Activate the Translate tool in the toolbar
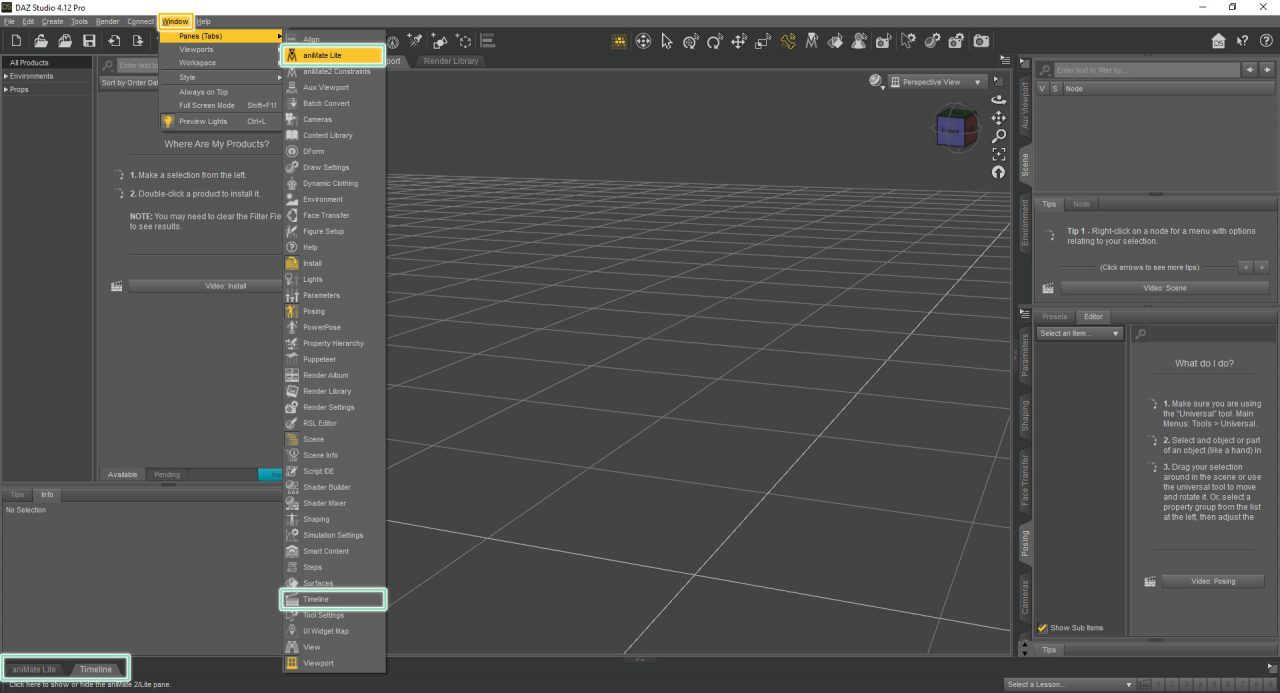The image size is (1280, 693). click(739, 41)
